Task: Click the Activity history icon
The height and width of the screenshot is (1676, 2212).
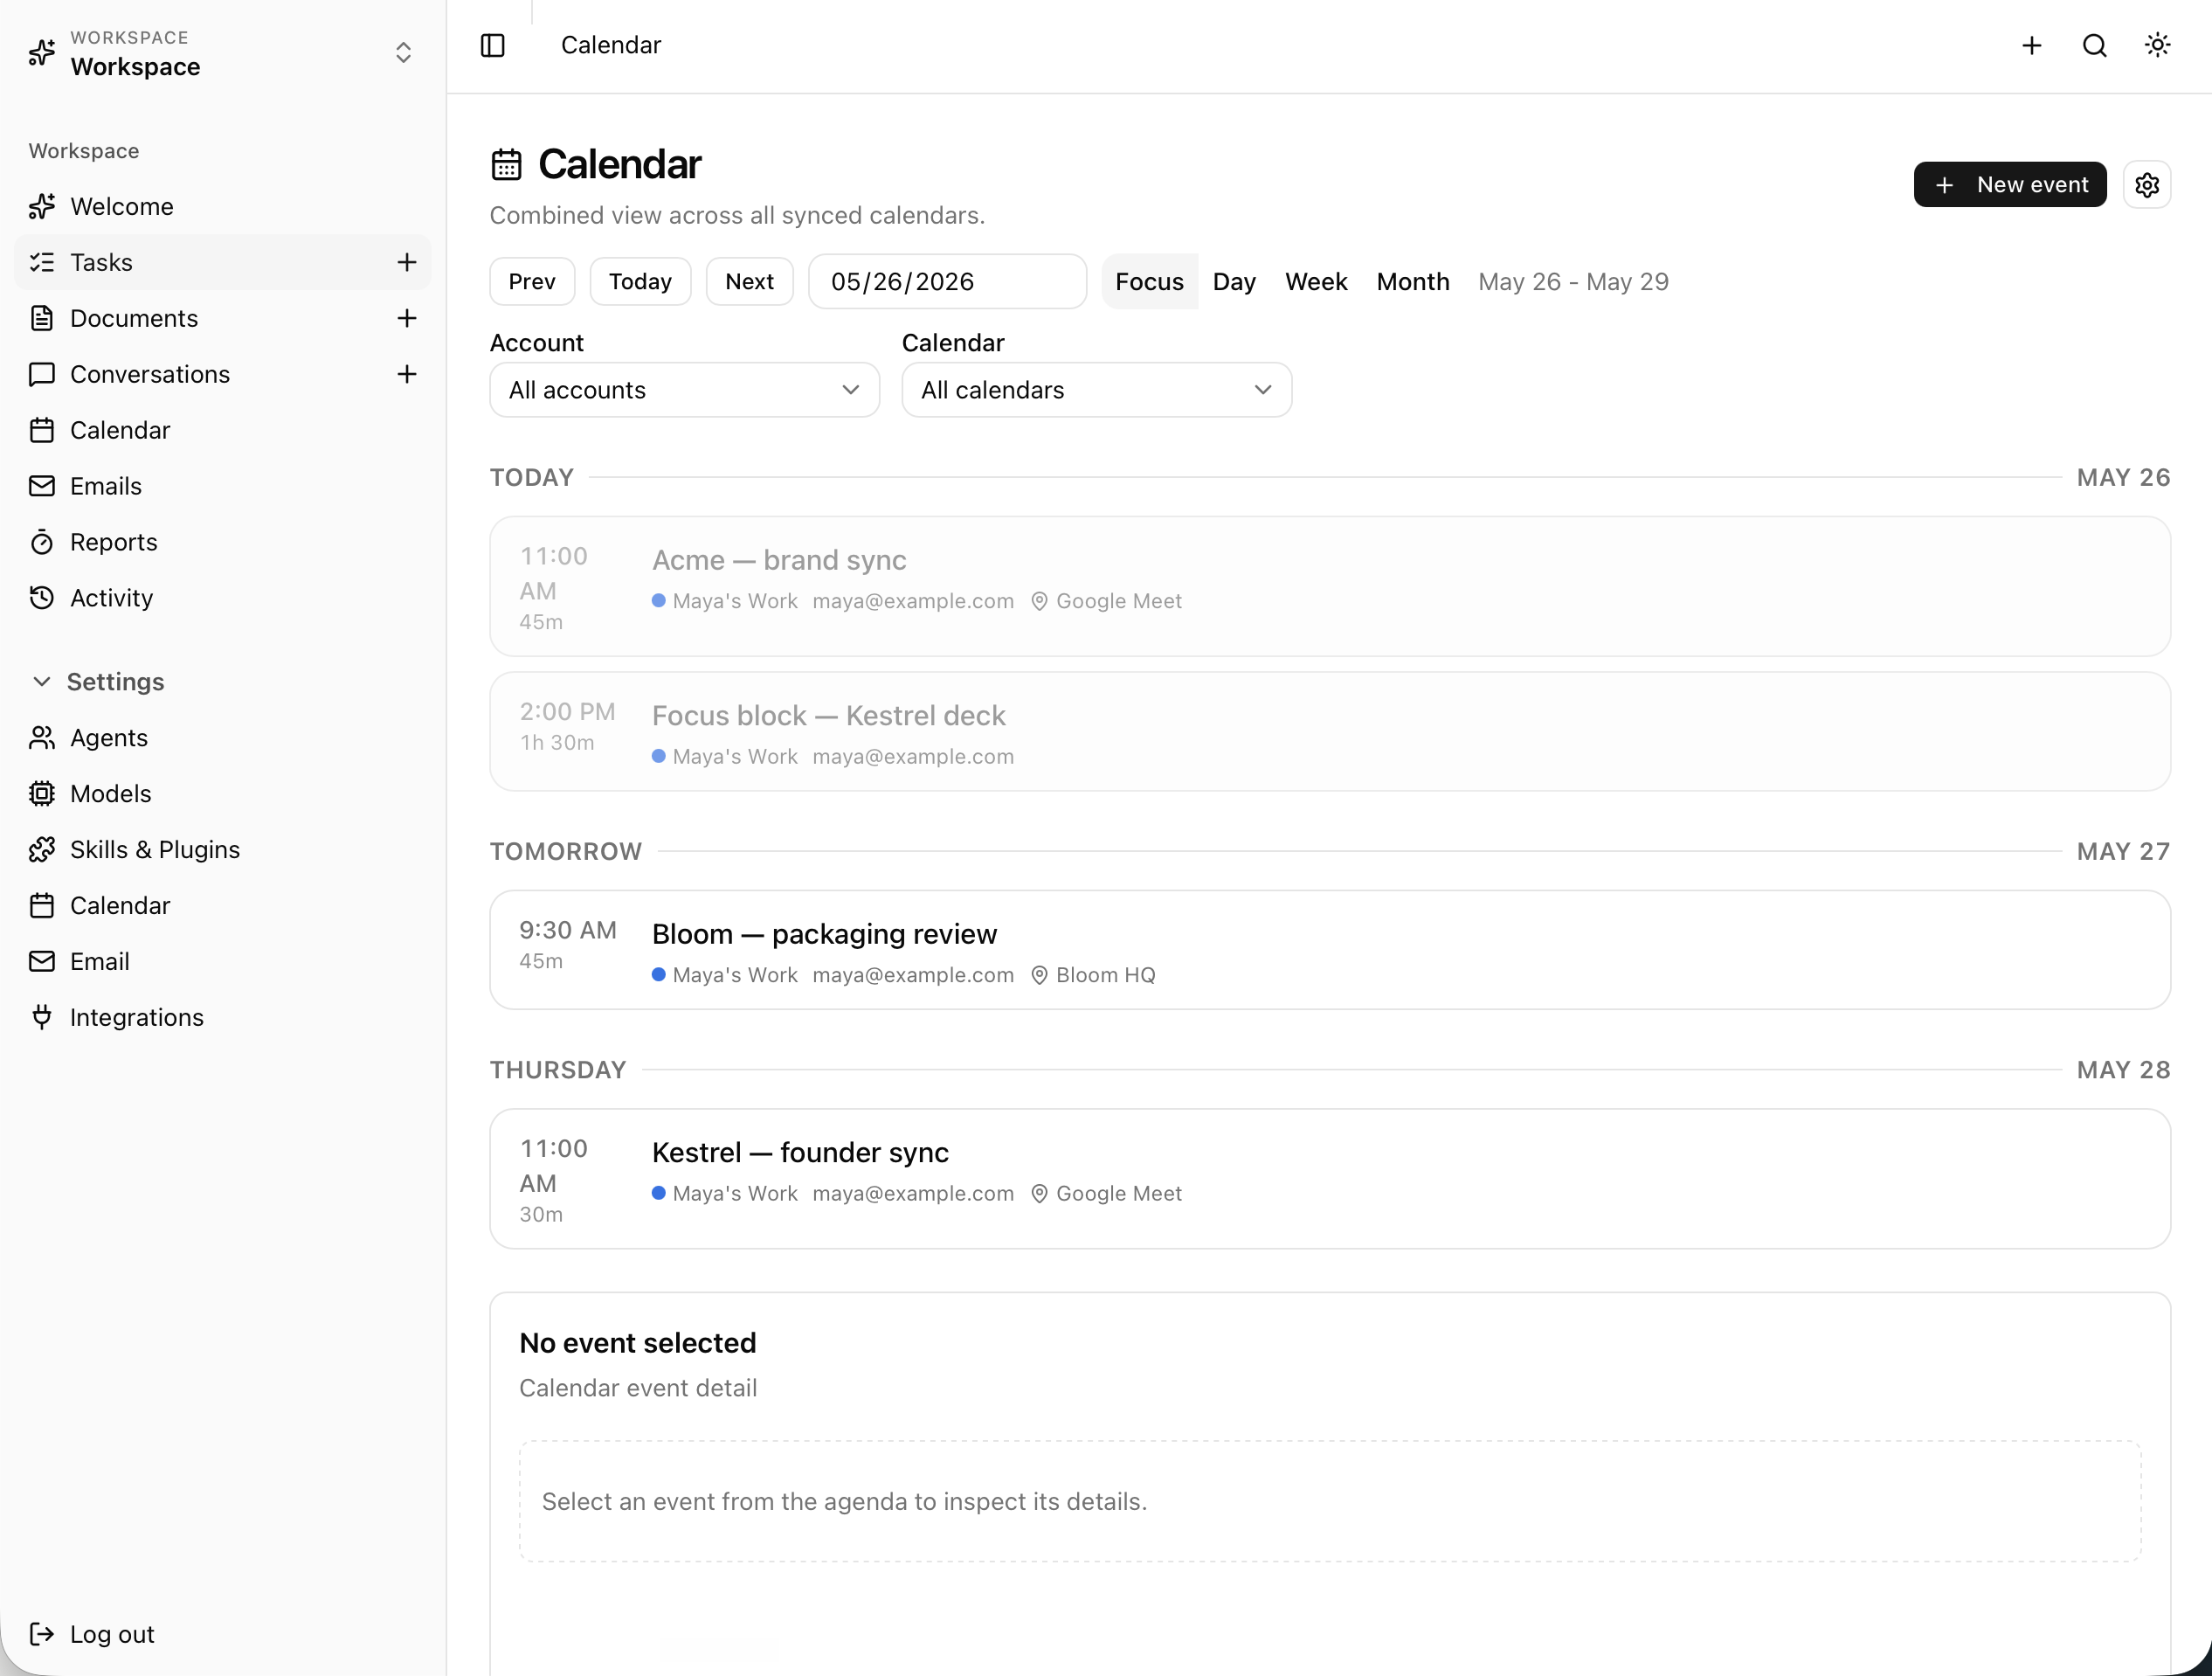Action: [41, 598]
